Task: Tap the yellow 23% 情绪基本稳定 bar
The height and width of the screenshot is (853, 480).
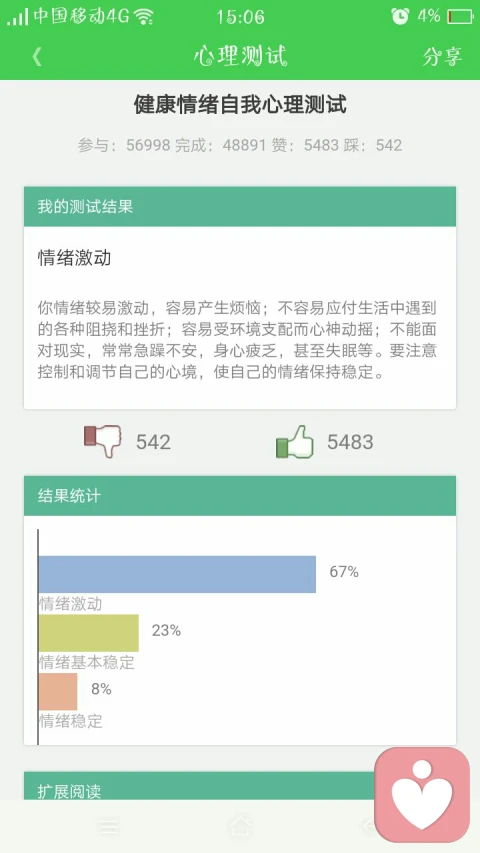Action: (89, 633)
